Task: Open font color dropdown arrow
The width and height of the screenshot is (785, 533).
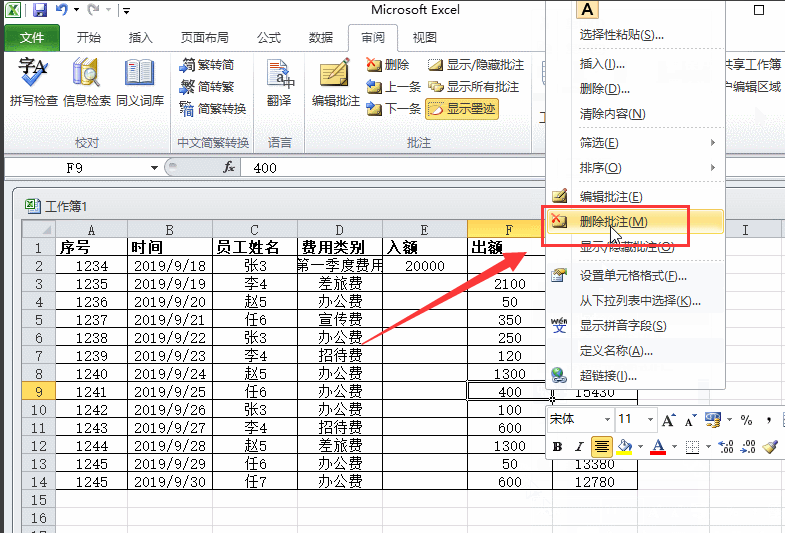Action: (x=674, y=446)
